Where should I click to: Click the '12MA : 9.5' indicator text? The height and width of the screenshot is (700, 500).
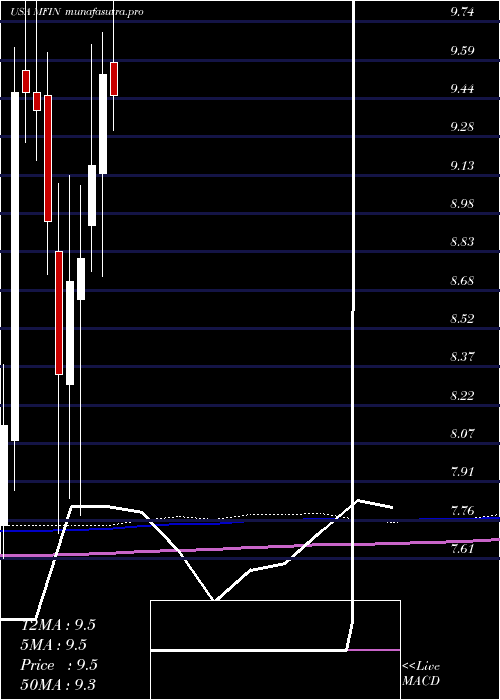coord(58,625)
